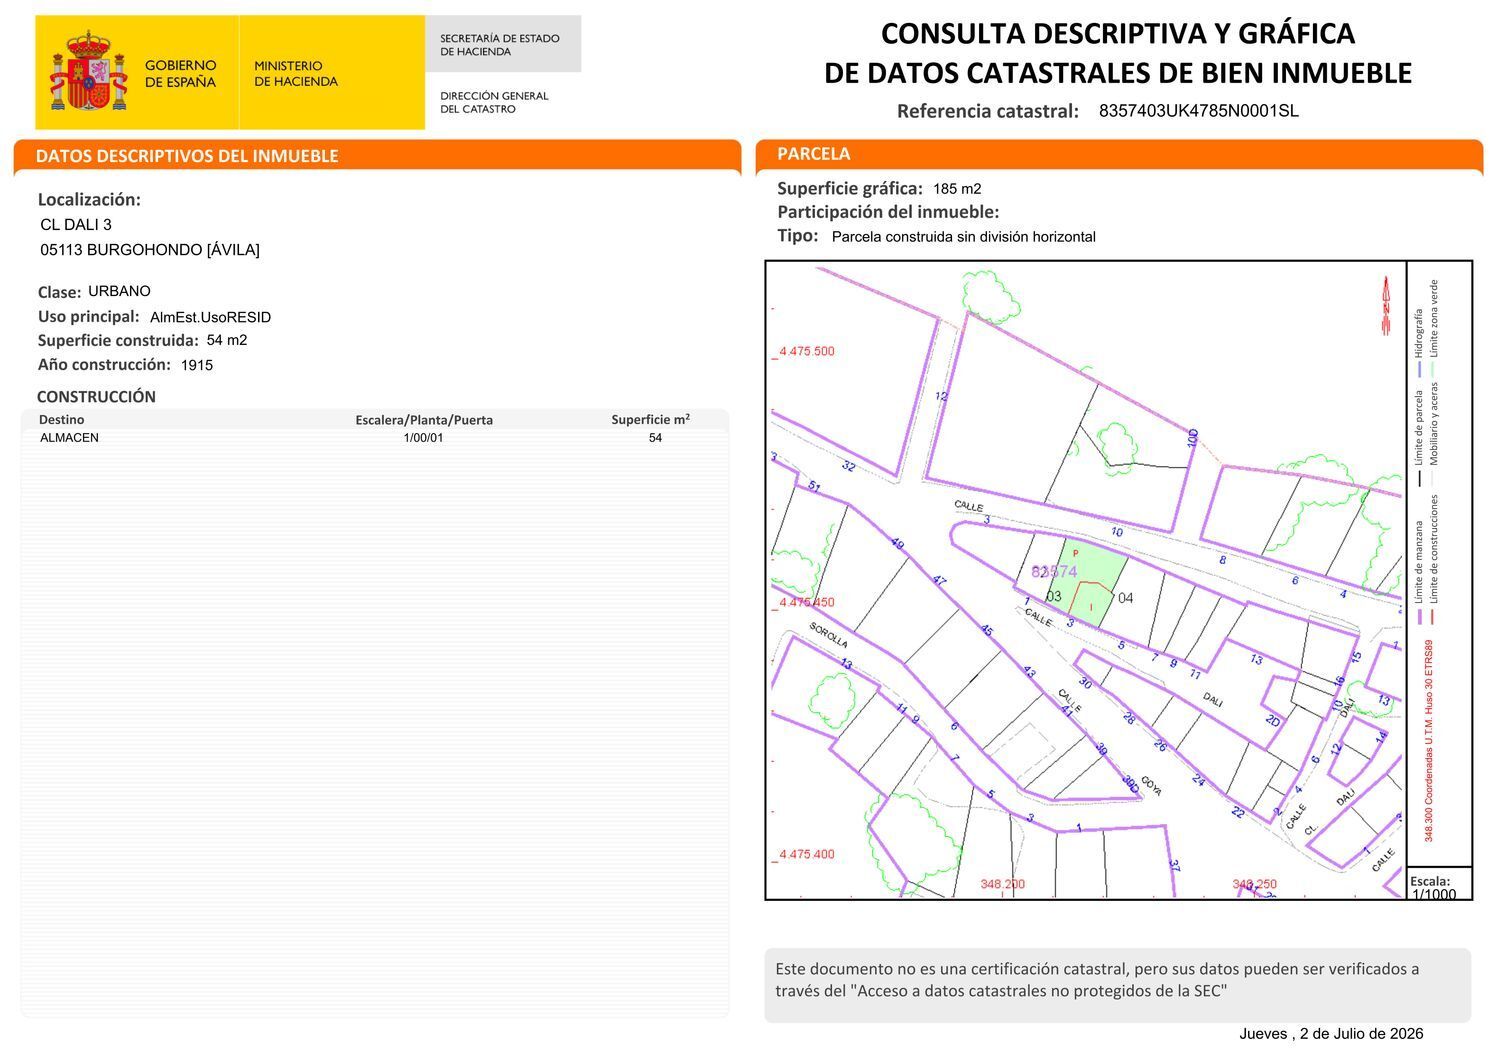The width and height of the screenshot is (1500, 1059).
Task: Click the 'MINISTERIO DE HACIENDA' text
Action: tap(296, 73)
